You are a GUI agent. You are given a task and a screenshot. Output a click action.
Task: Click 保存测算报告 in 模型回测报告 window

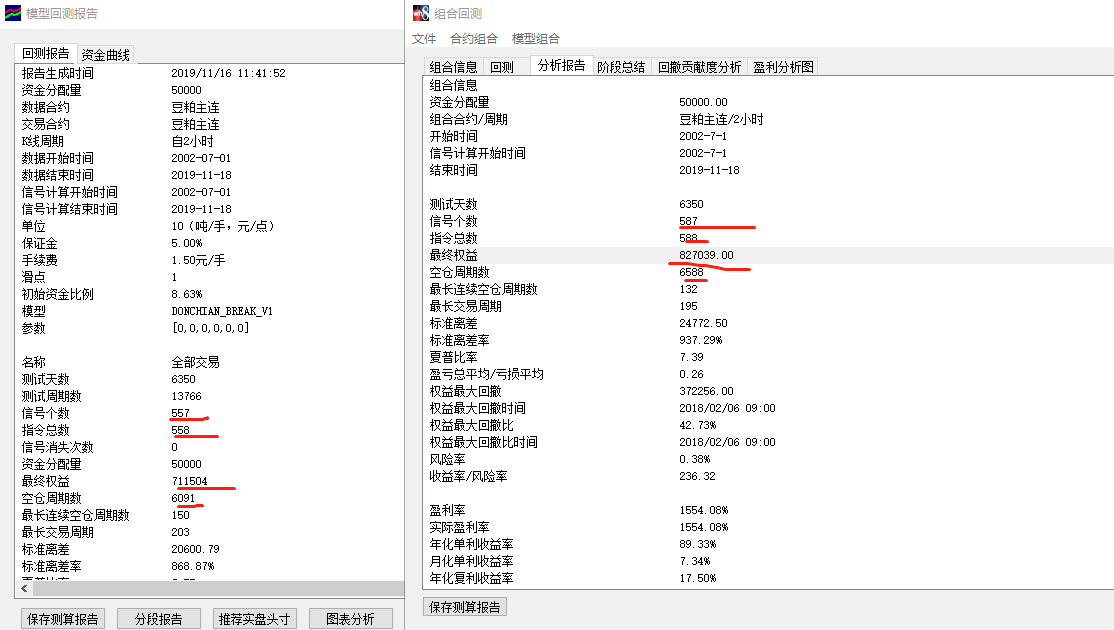point(63,619)
